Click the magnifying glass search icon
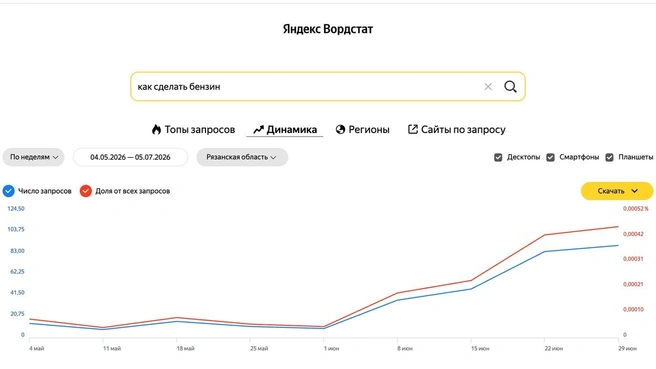Image resolution: width=656 pixels, height=369 pixels. coord(510,87)
